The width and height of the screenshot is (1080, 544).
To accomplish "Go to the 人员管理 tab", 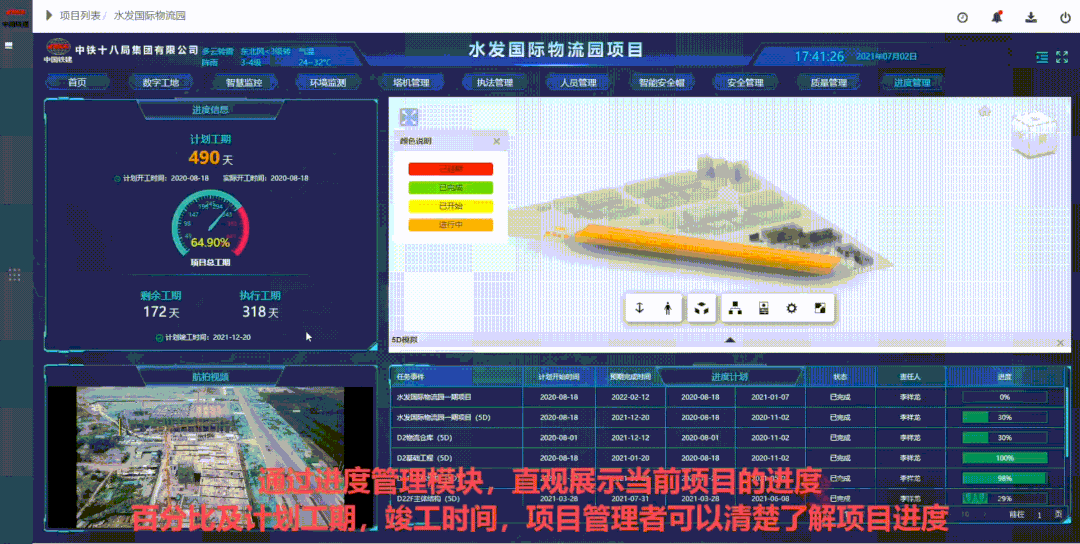I will [578, 83].
